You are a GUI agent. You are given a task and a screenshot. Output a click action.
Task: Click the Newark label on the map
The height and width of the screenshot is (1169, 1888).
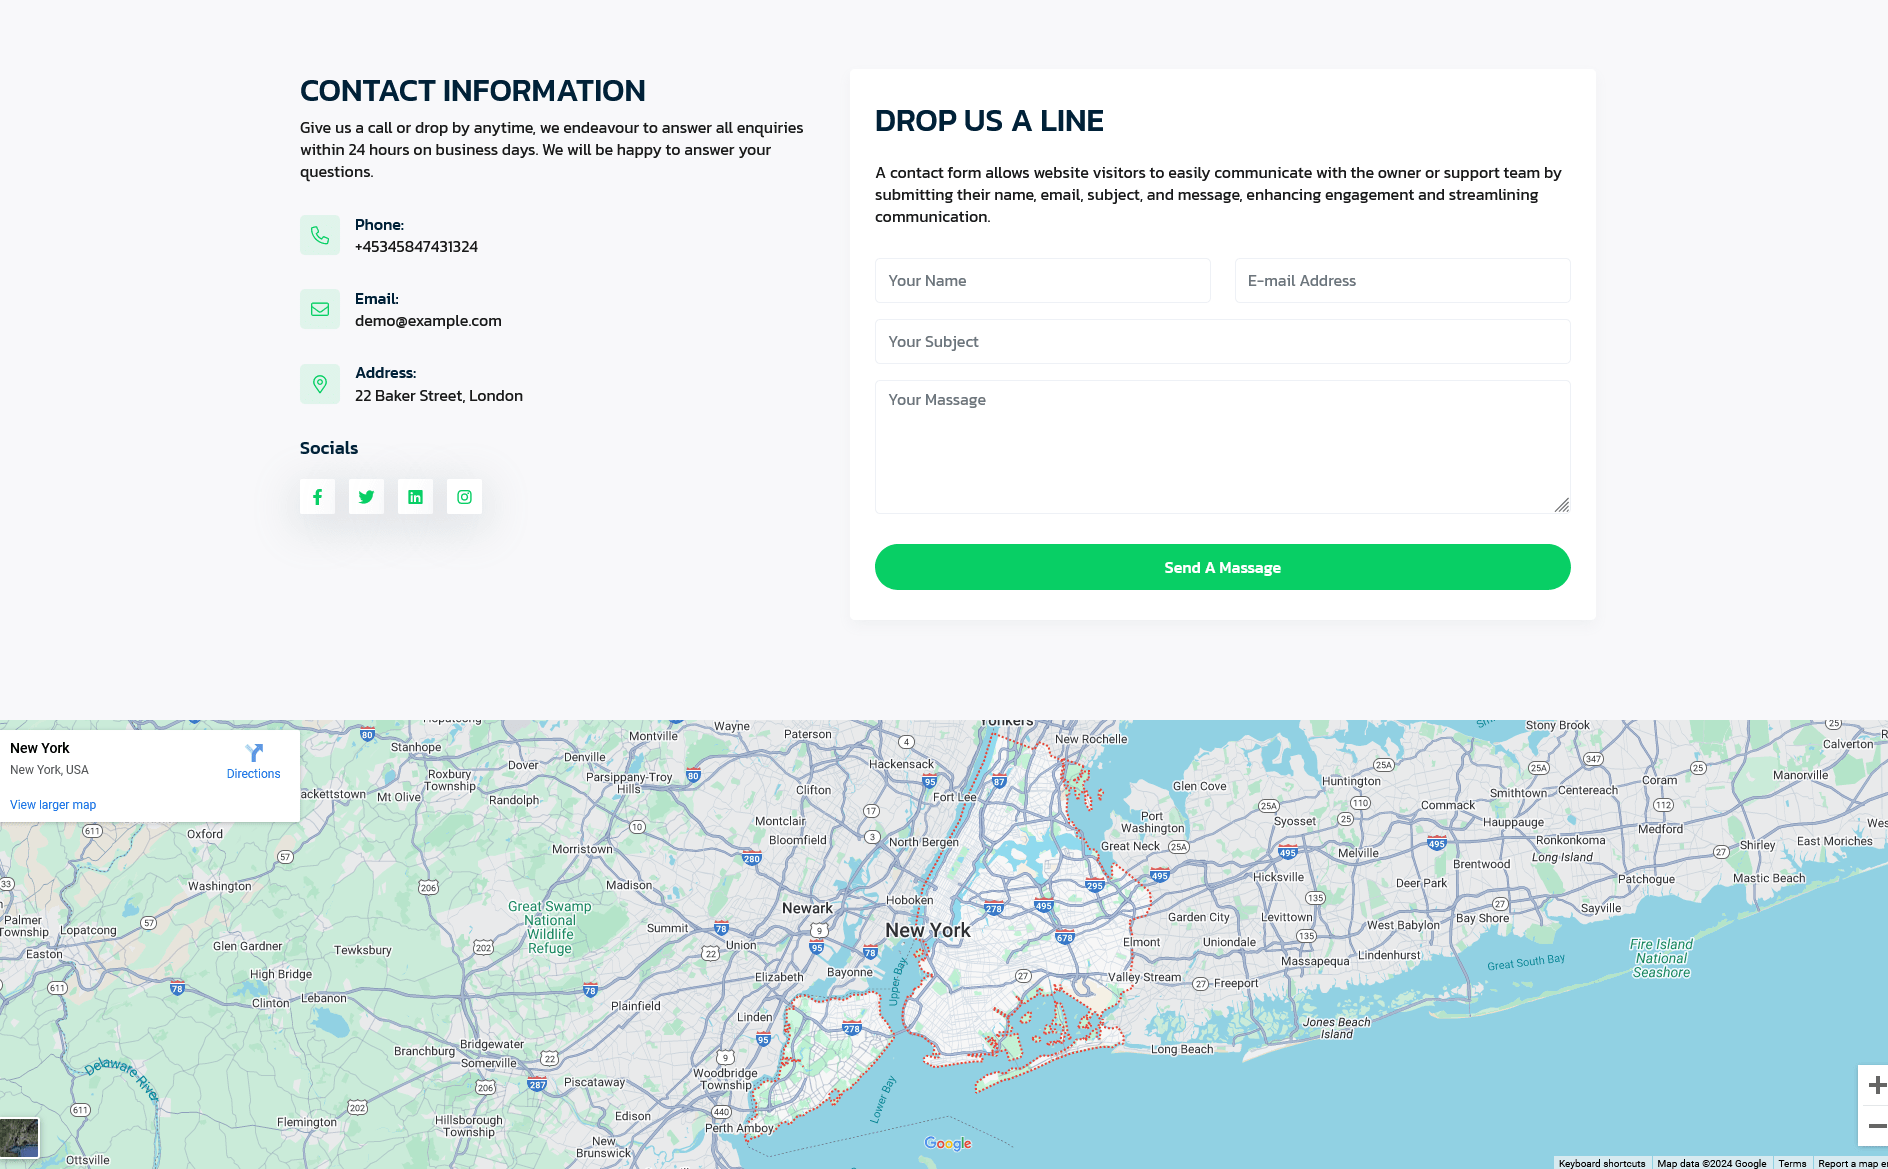pyautogui.click(x=807, y=908)
